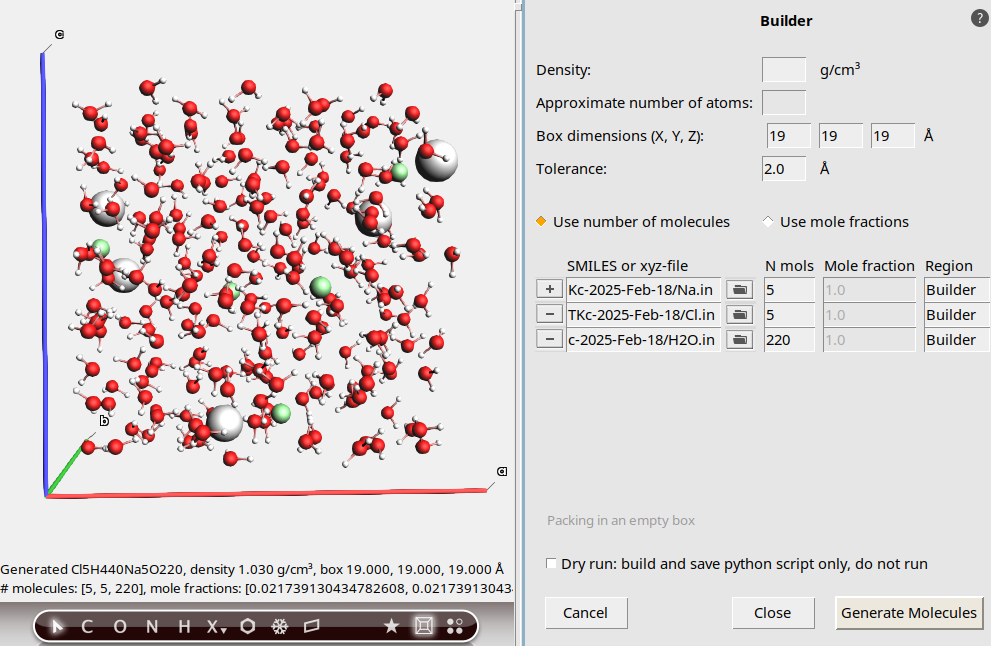991x646 pixels.
Task: Click the Generate Molecules button
Action: (908, 613)
